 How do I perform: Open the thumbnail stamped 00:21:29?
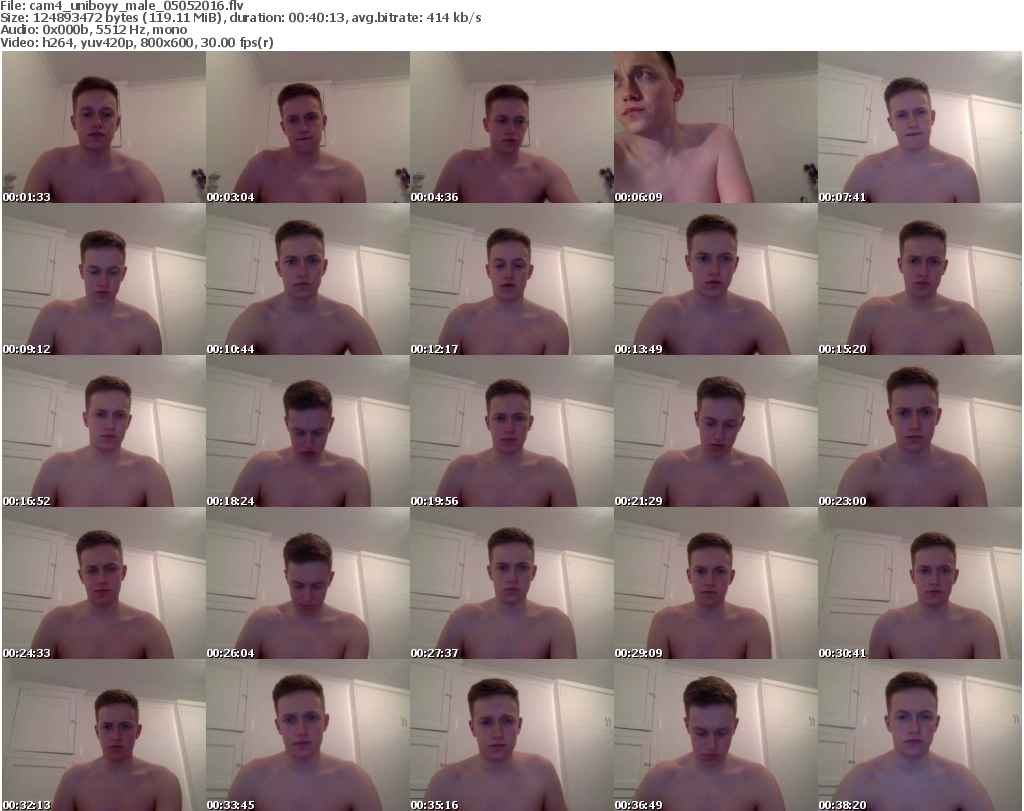(x=716, y=432)
